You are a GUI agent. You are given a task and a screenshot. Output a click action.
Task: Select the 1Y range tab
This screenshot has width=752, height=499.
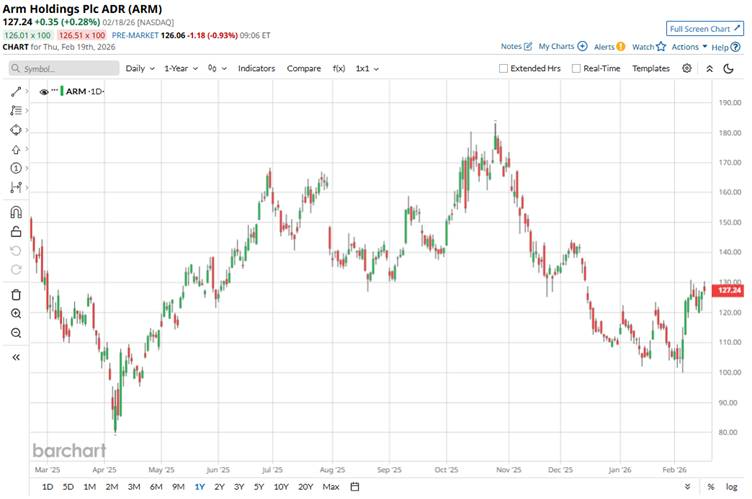click(x=200, y=487)
